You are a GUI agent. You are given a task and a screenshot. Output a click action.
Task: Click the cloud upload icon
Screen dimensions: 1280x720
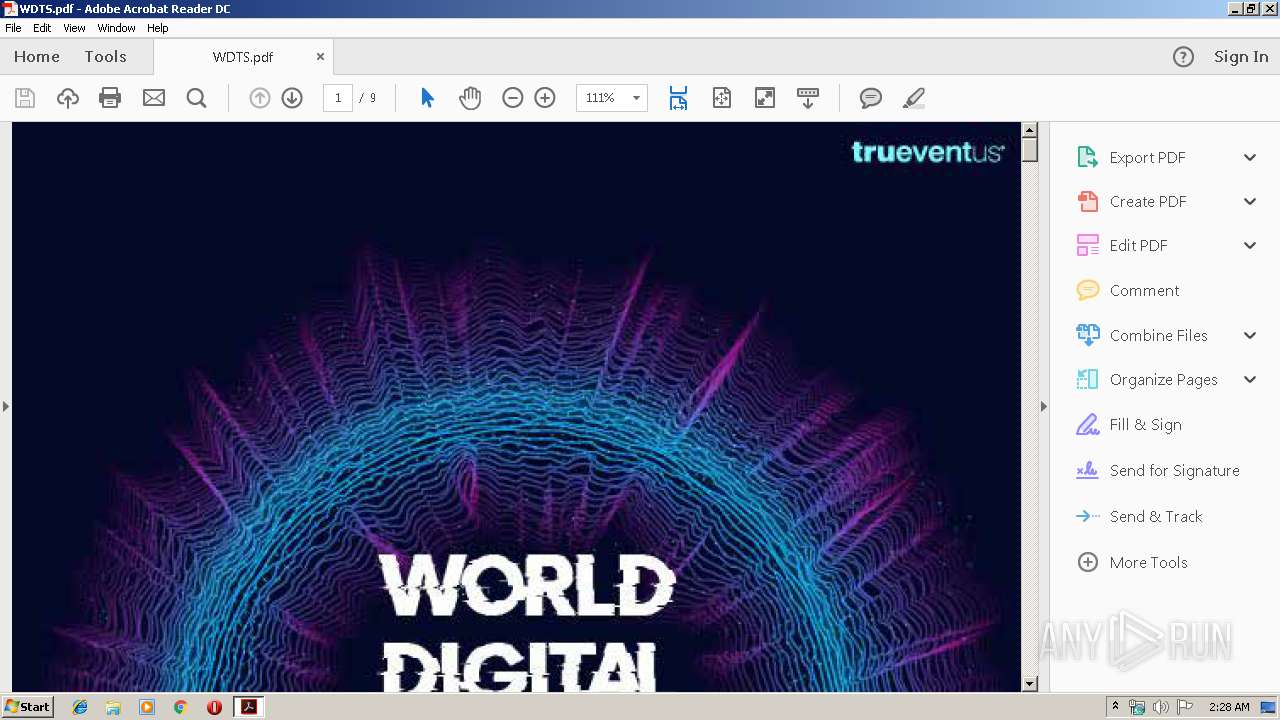68,98
